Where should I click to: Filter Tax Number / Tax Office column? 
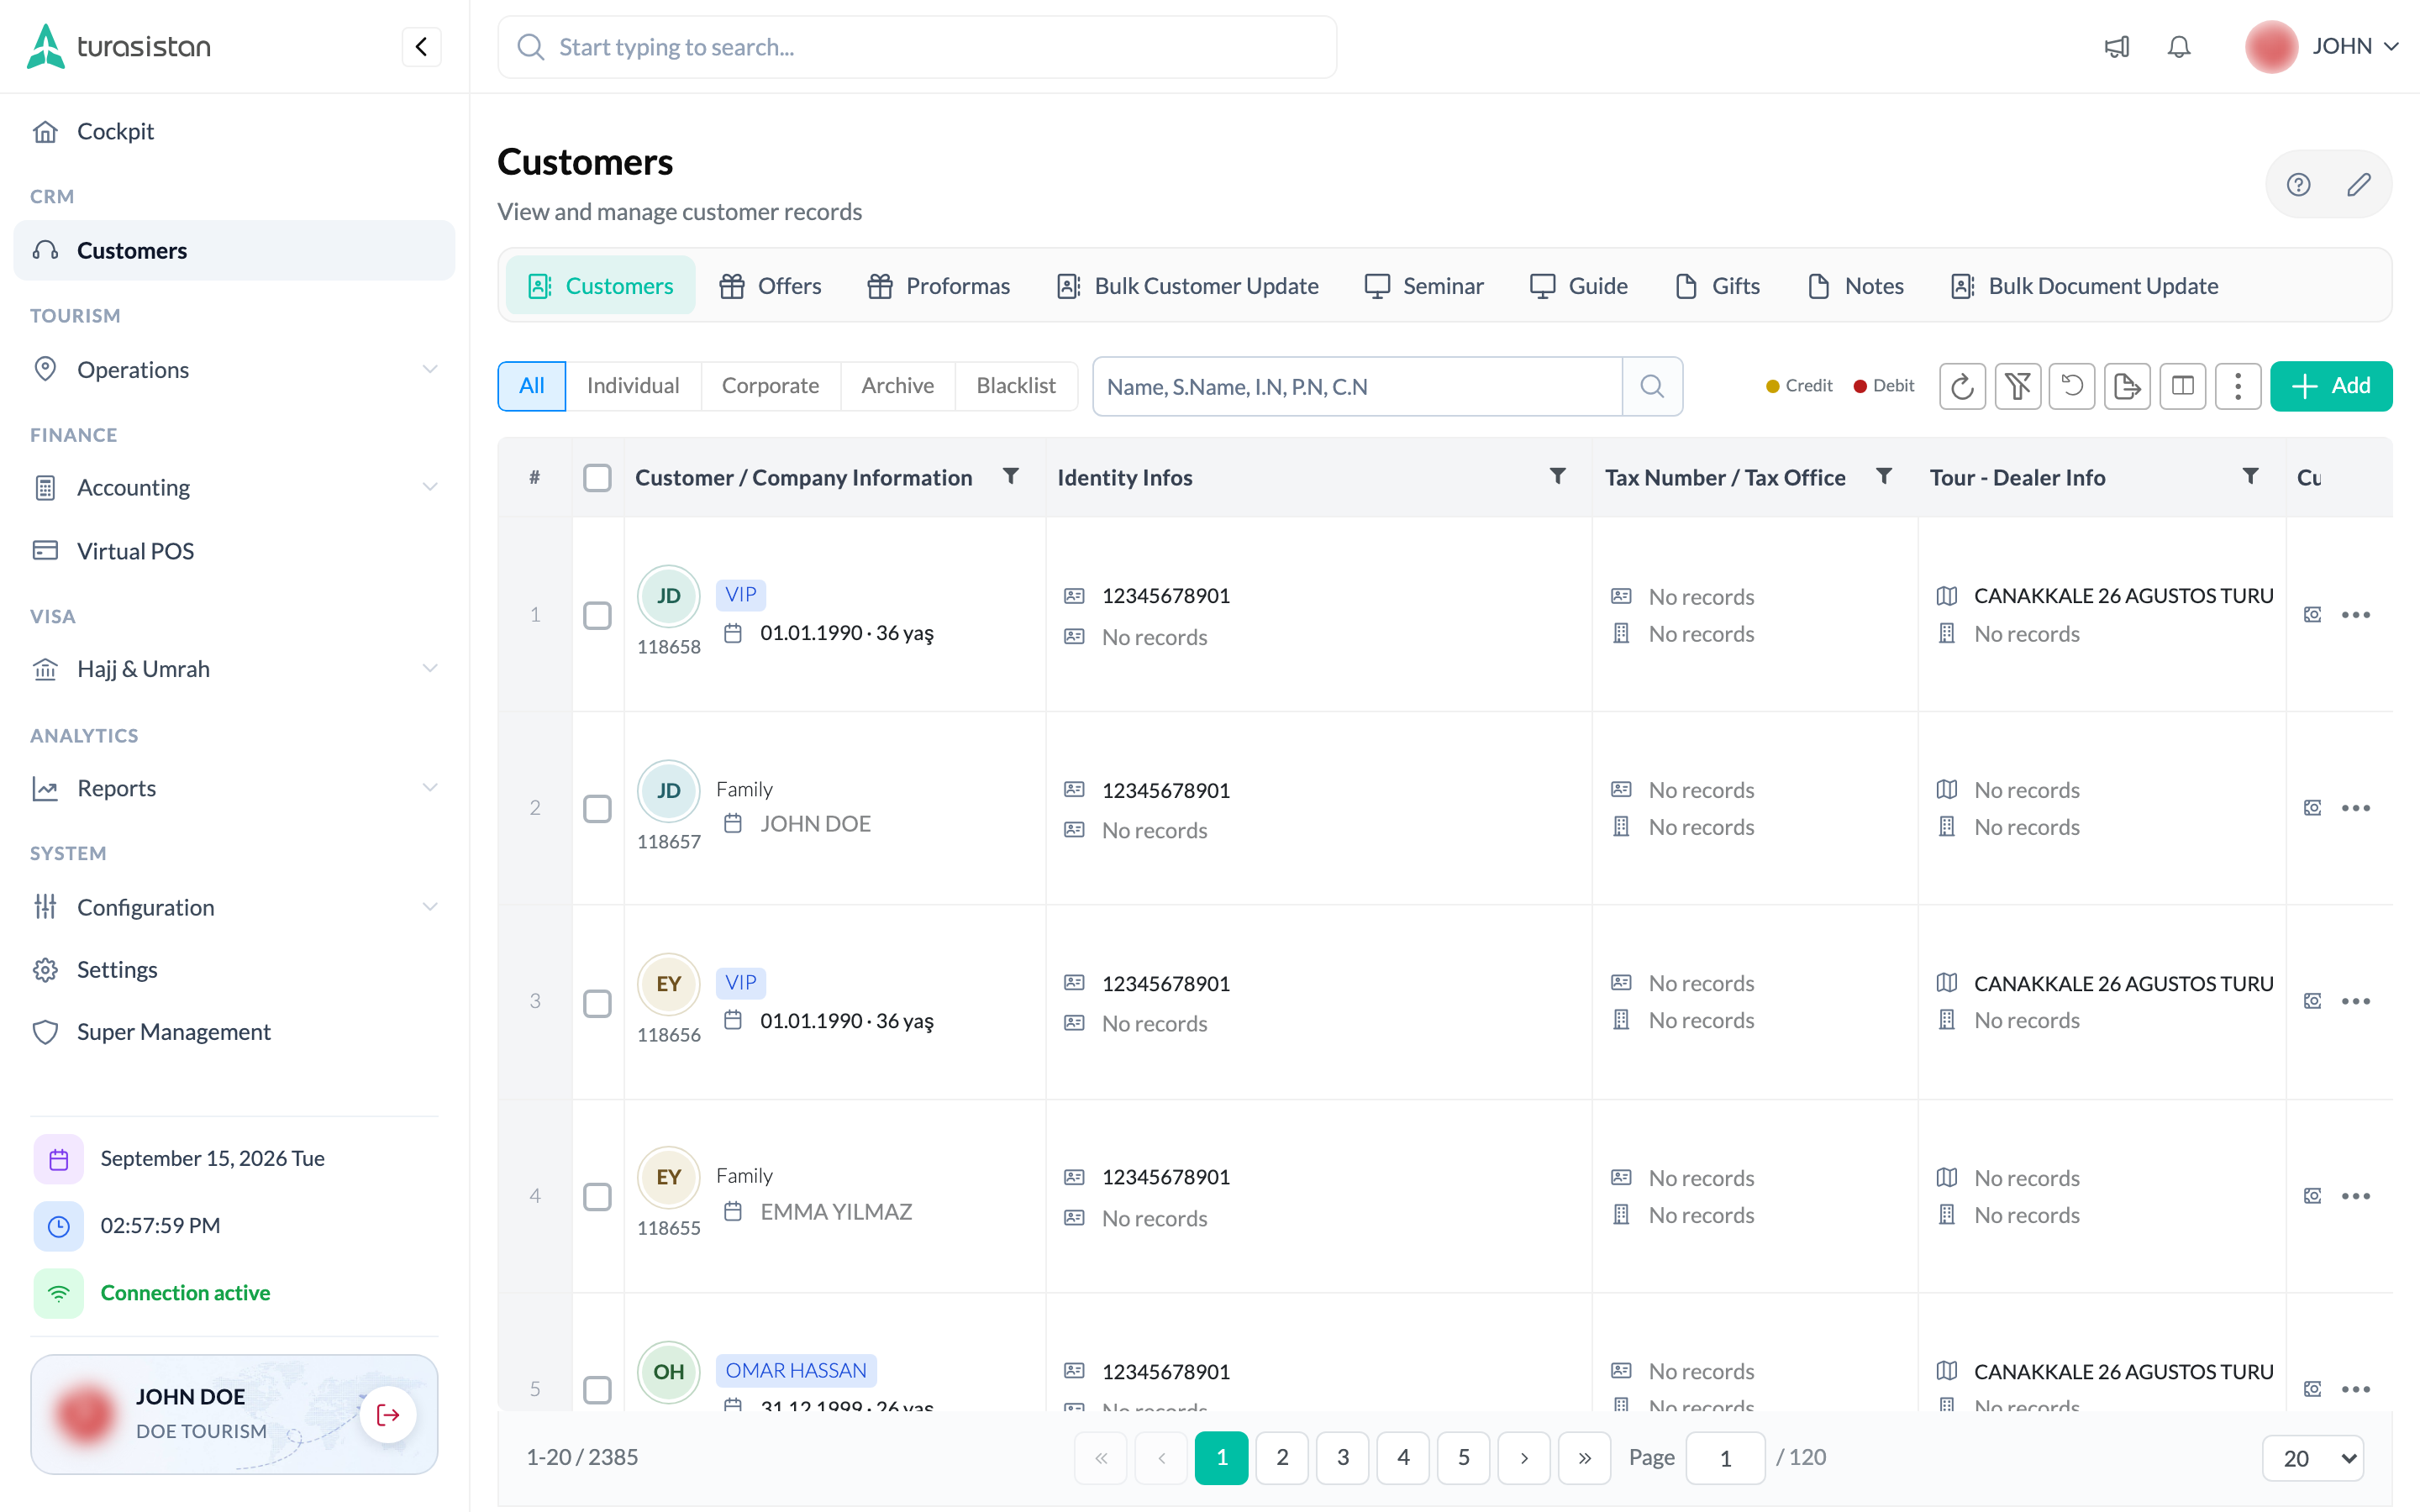(x=1883, y=476)
